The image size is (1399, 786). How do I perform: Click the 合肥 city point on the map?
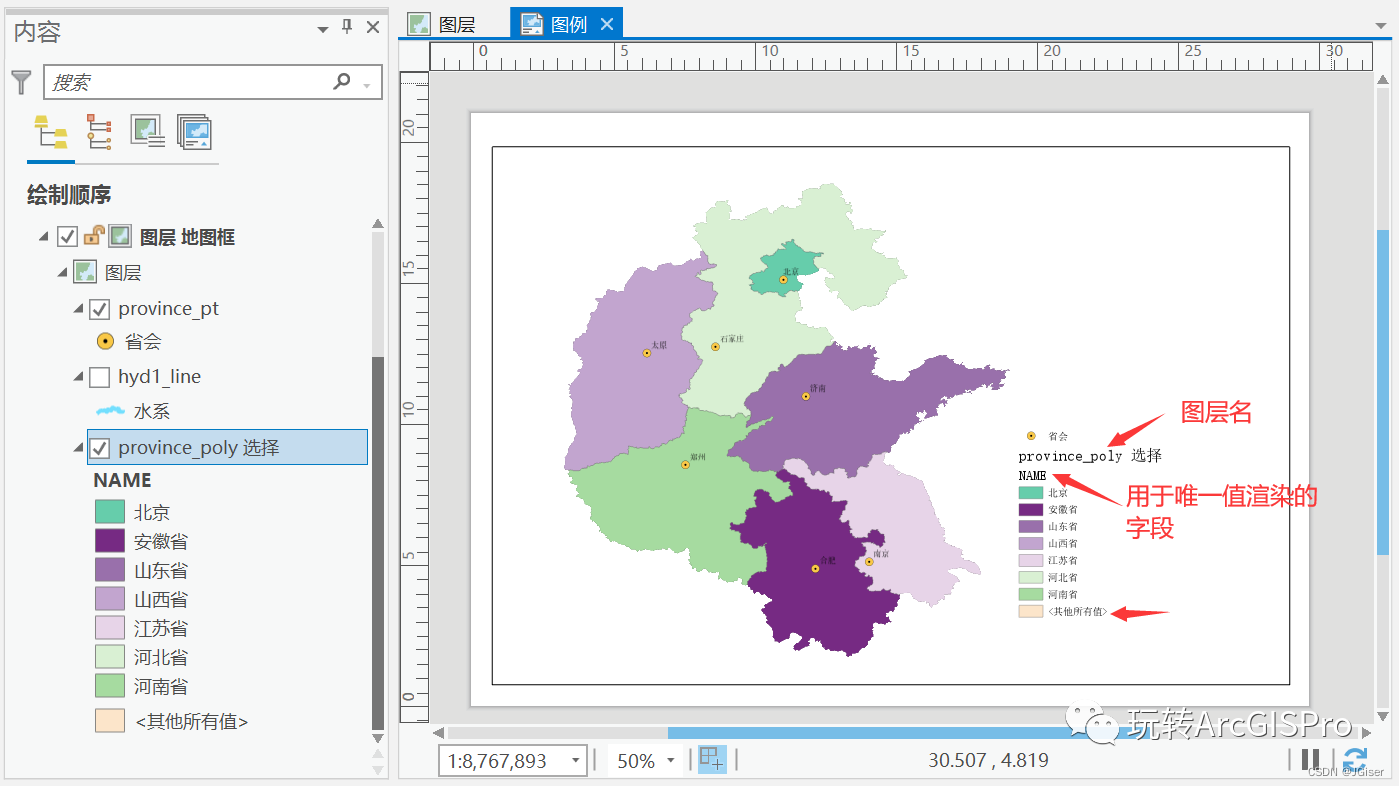pos(815,568)
